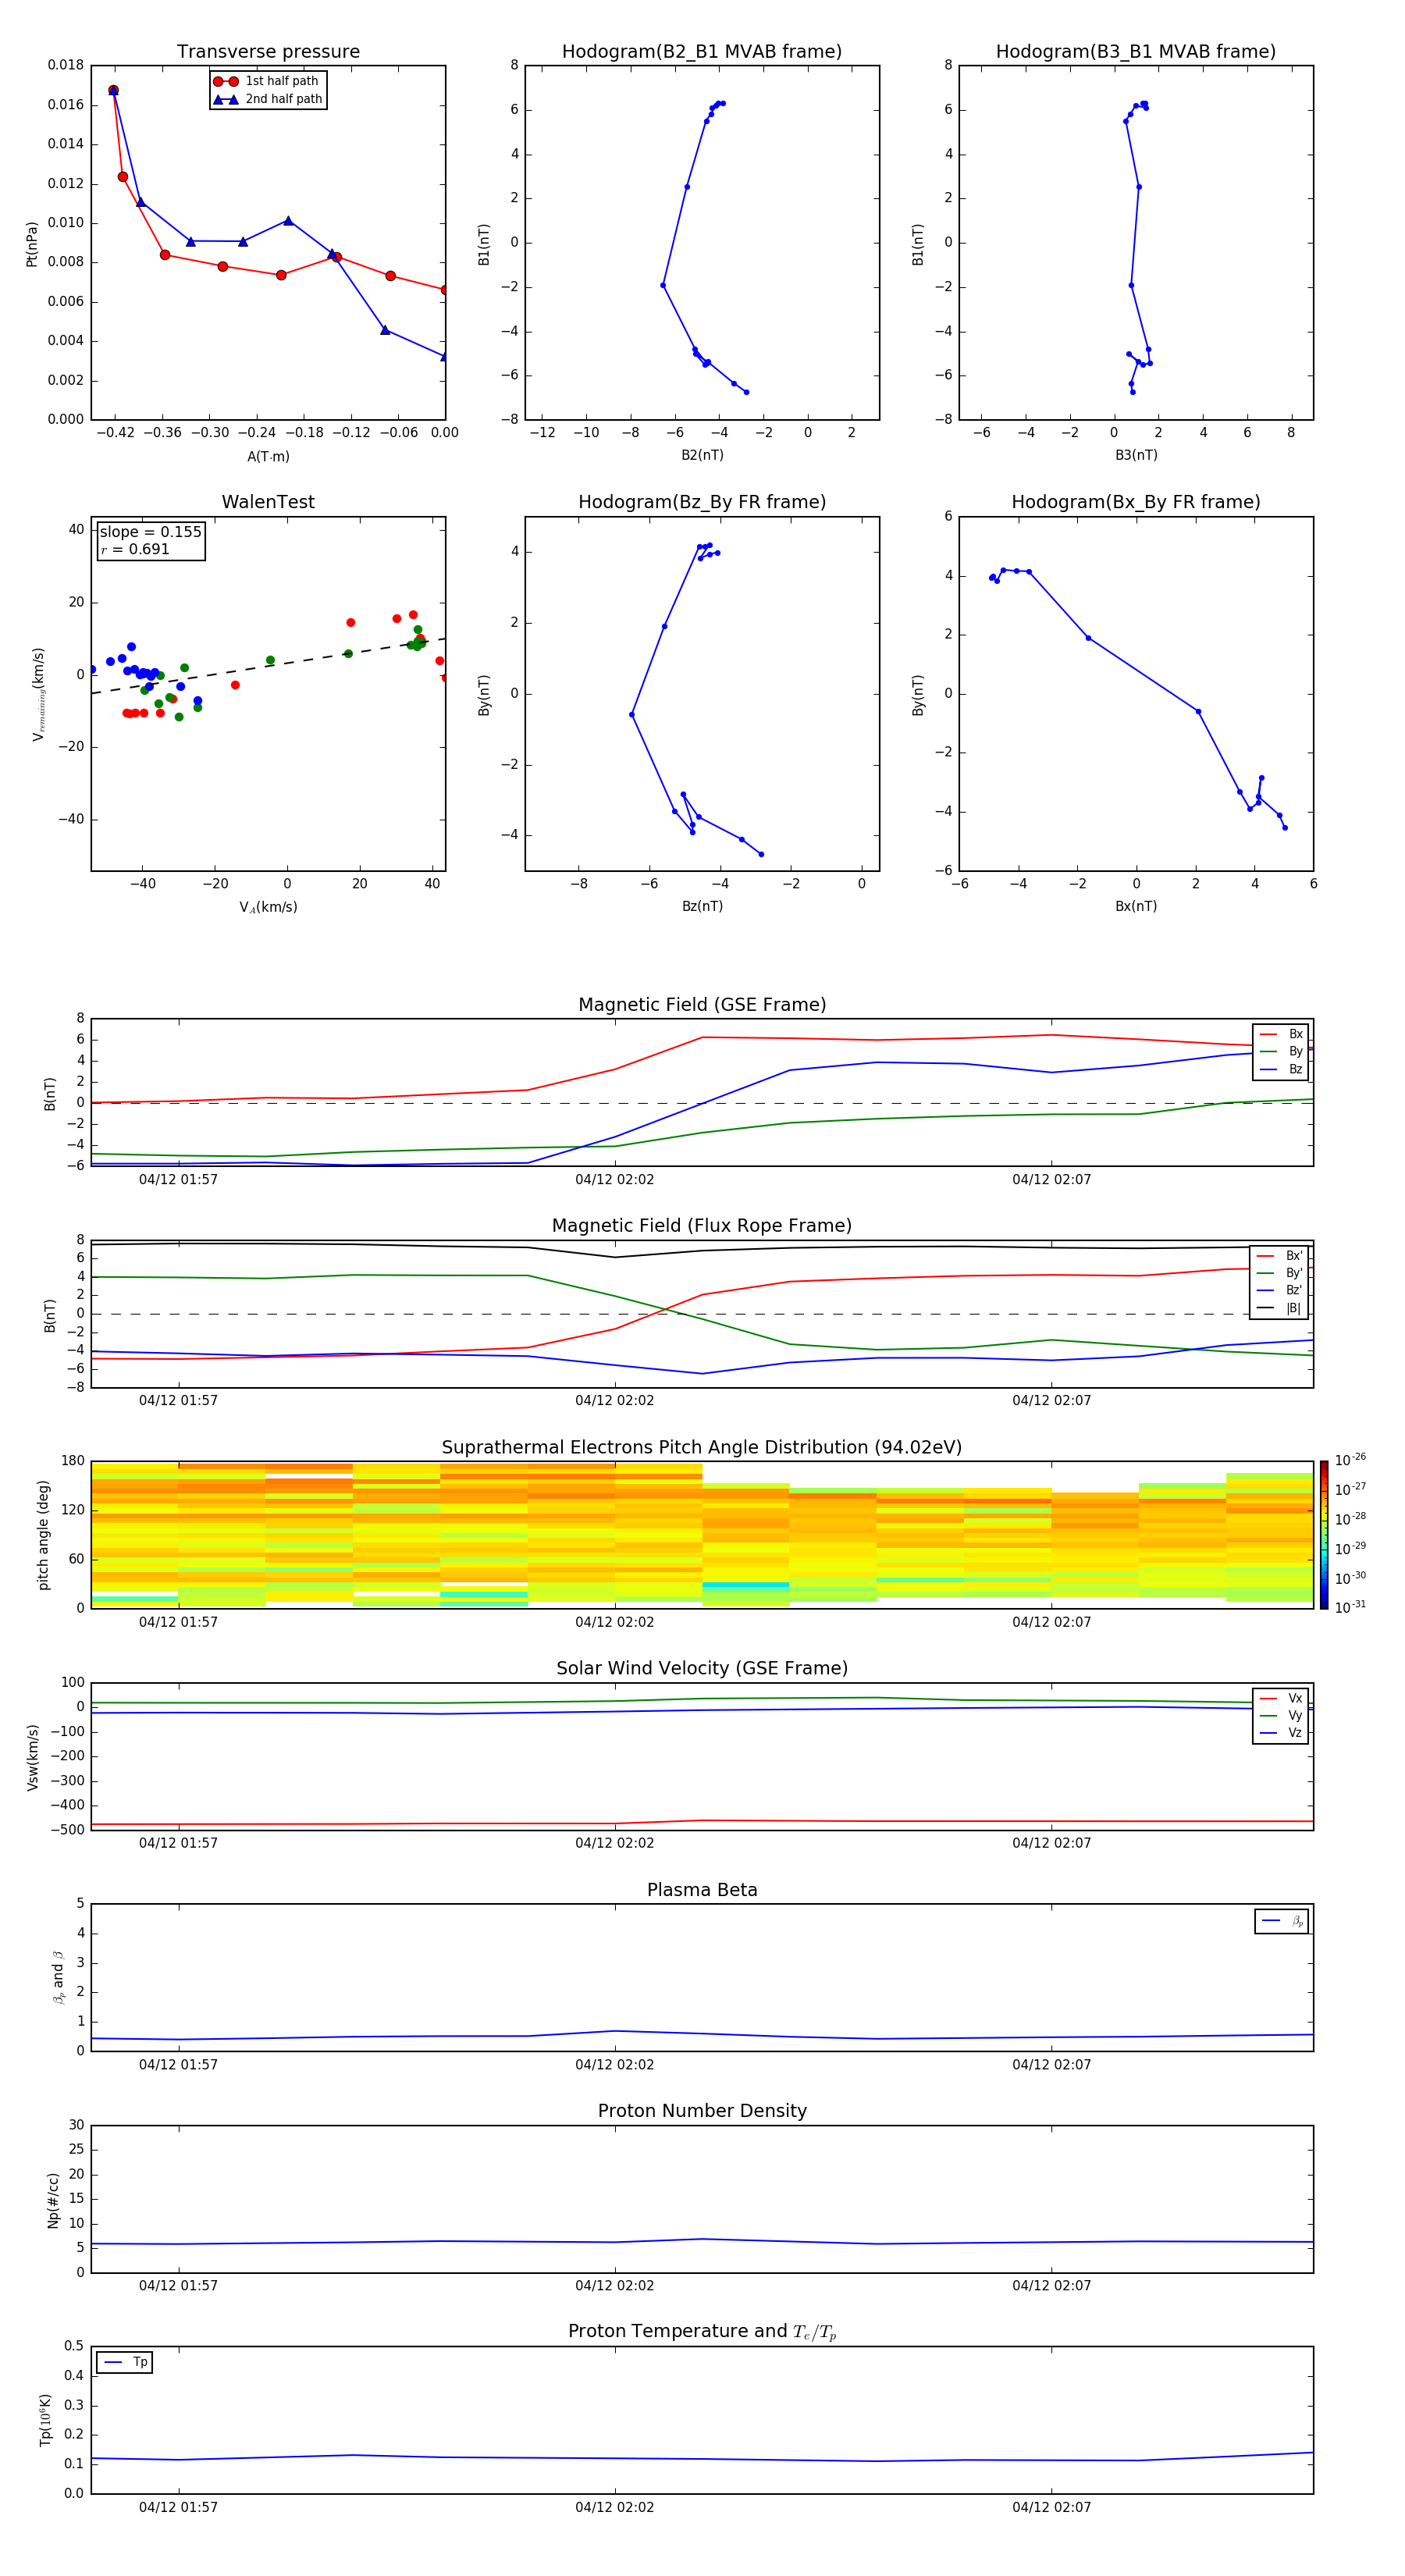Image resolution: width=1405 pixels, height=2576 pixels.
Task: Click the "Pt(nPa)" y-axis label
Action: [31, 243]
